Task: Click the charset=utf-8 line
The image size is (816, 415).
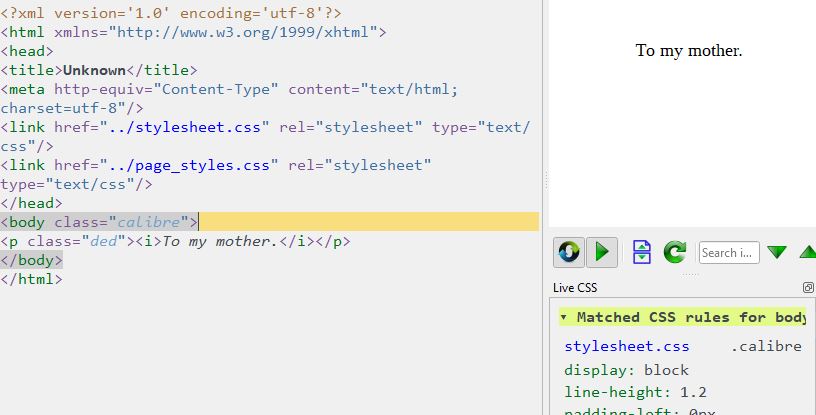Action: [x=72, y=108]
